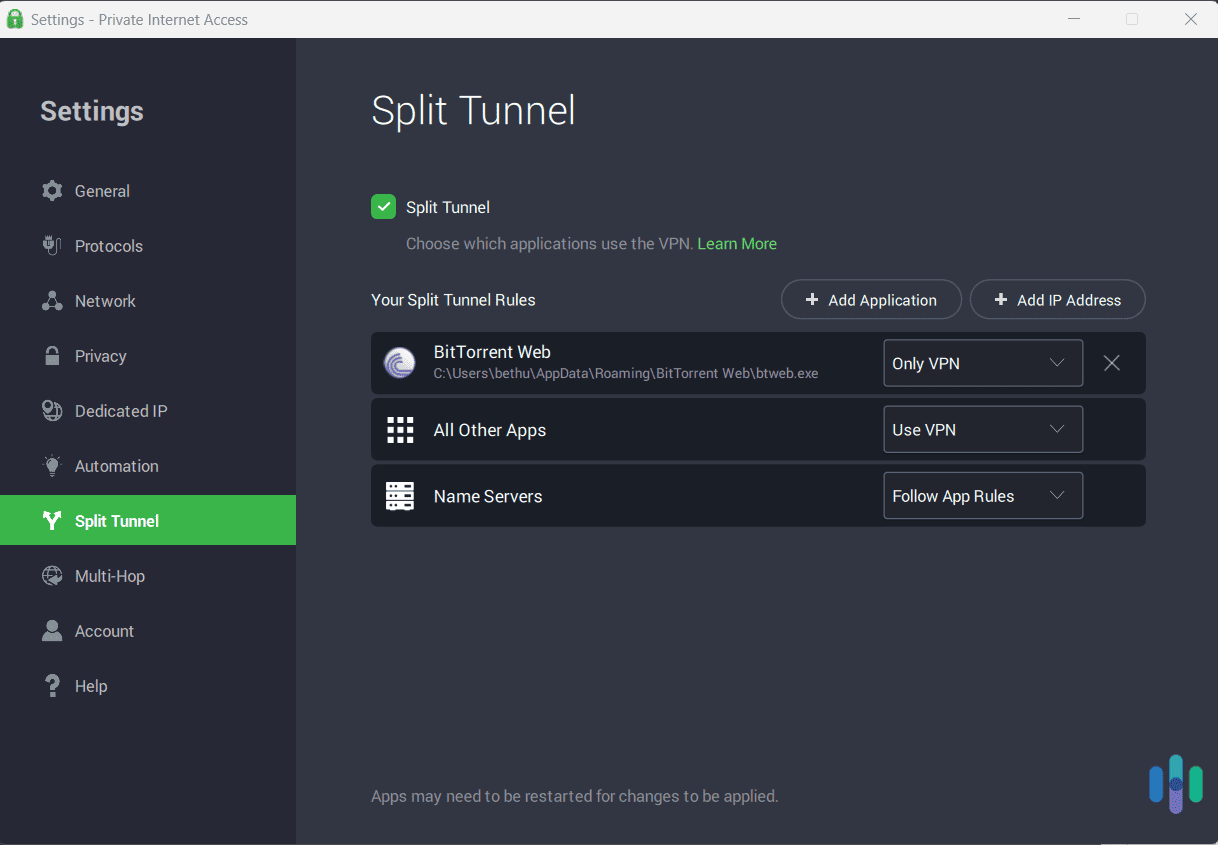This screenshot has height=845, width=1218.
Task: Click the Network sidebar icon
Action: pyautogui.click(x=52, y=301)
